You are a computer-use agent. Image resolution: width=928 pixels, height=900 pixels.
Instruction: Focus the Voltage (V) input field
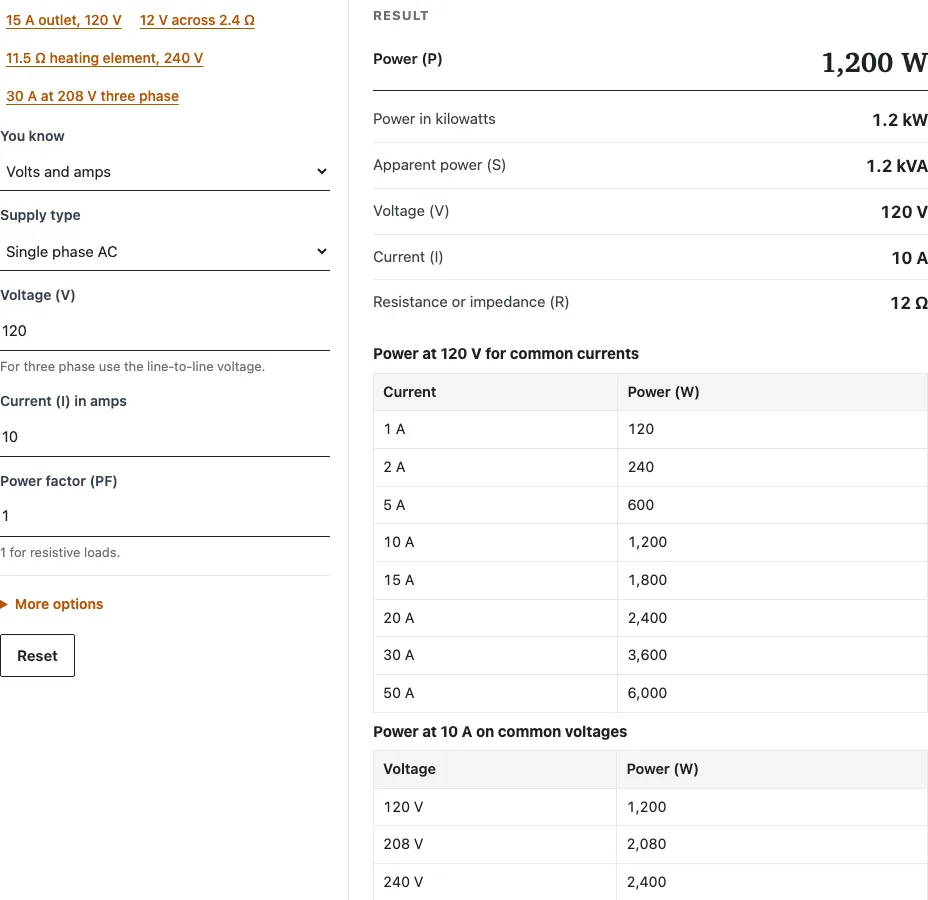coord(165,331)
